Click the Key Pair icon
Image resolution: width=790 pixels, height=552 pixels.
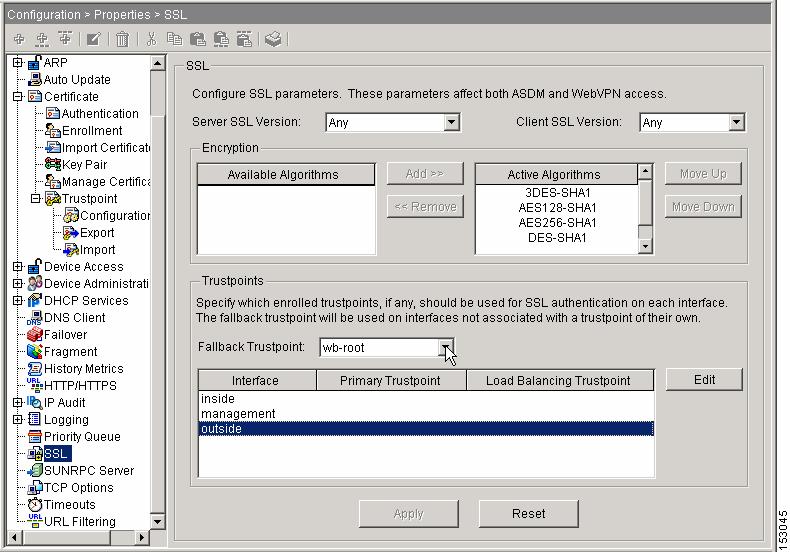click(x=53, y=164)
